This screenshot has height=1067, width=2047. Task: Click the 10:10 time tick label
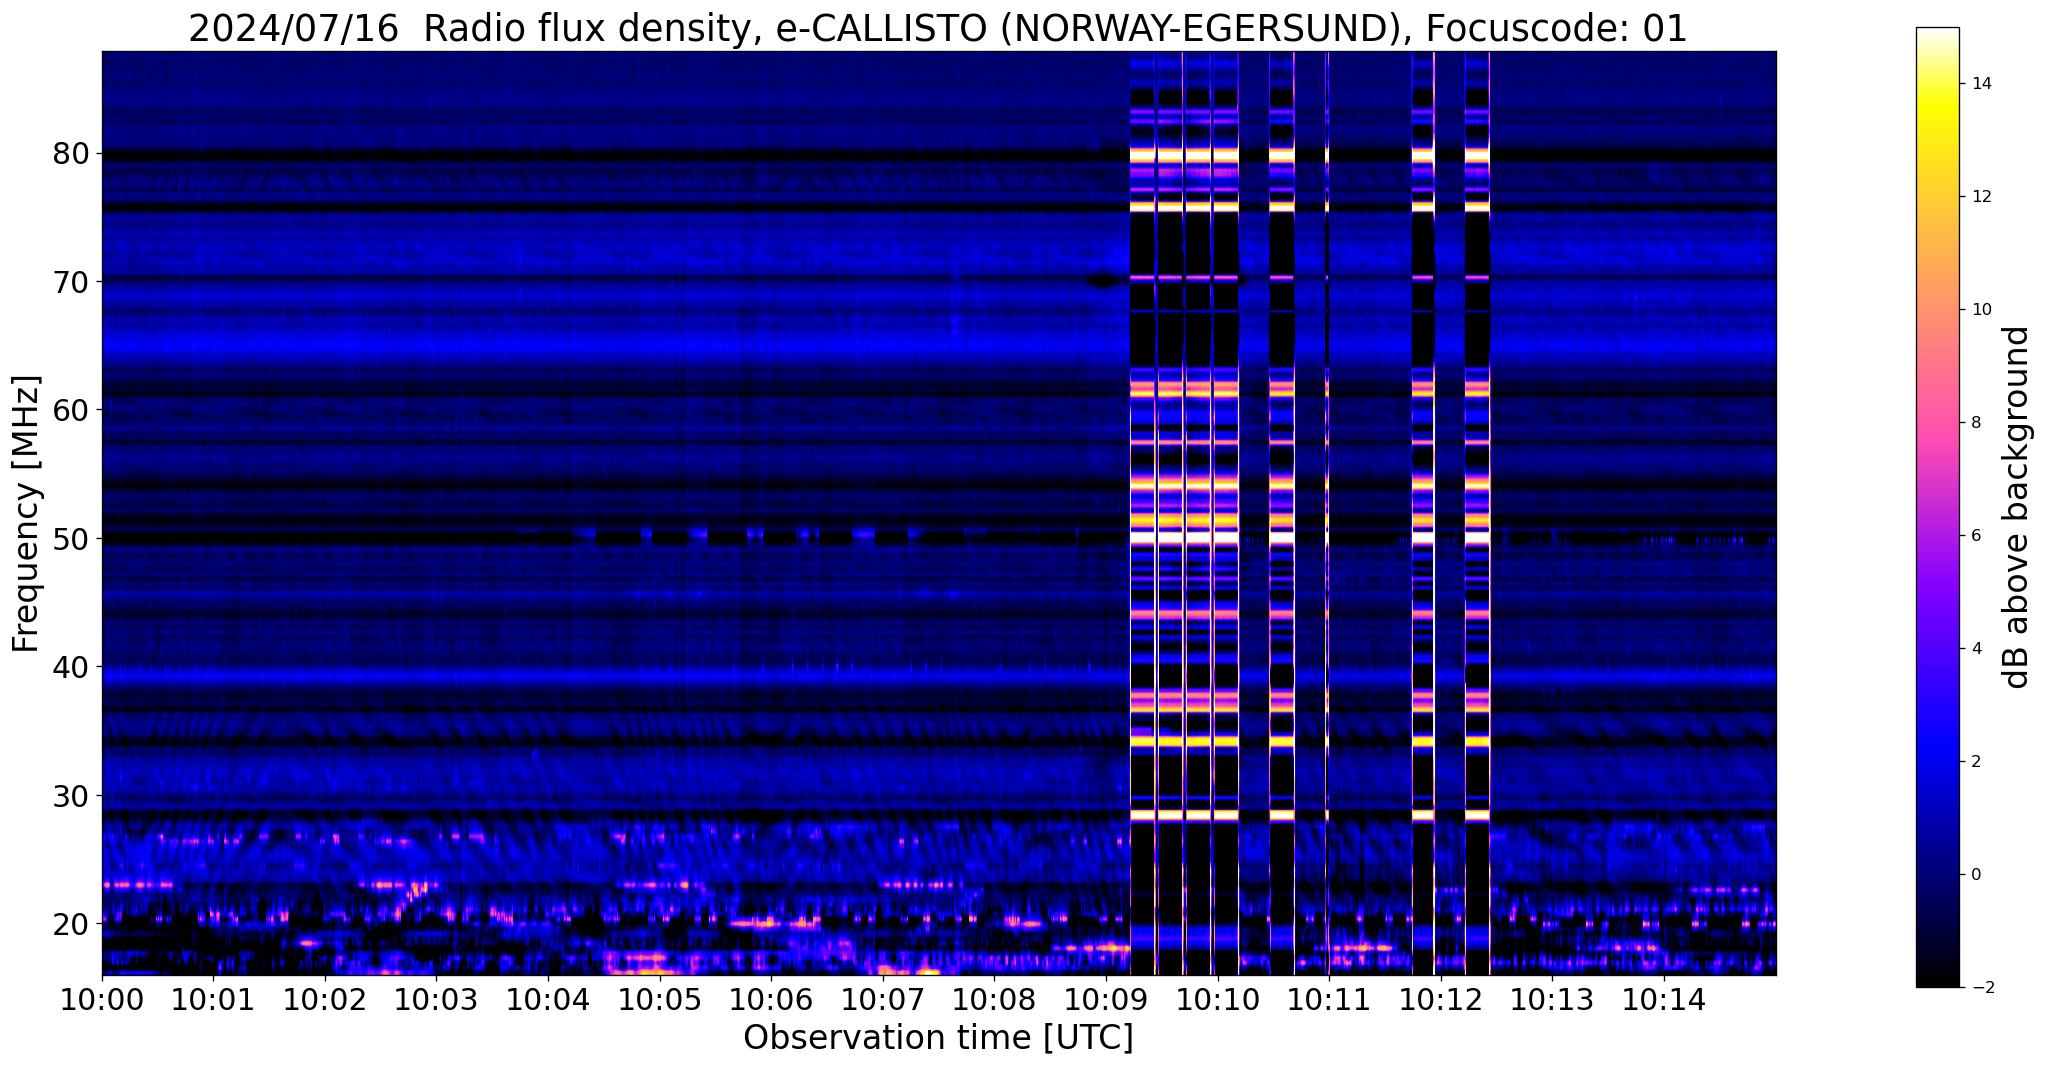pos(1217,1000)
